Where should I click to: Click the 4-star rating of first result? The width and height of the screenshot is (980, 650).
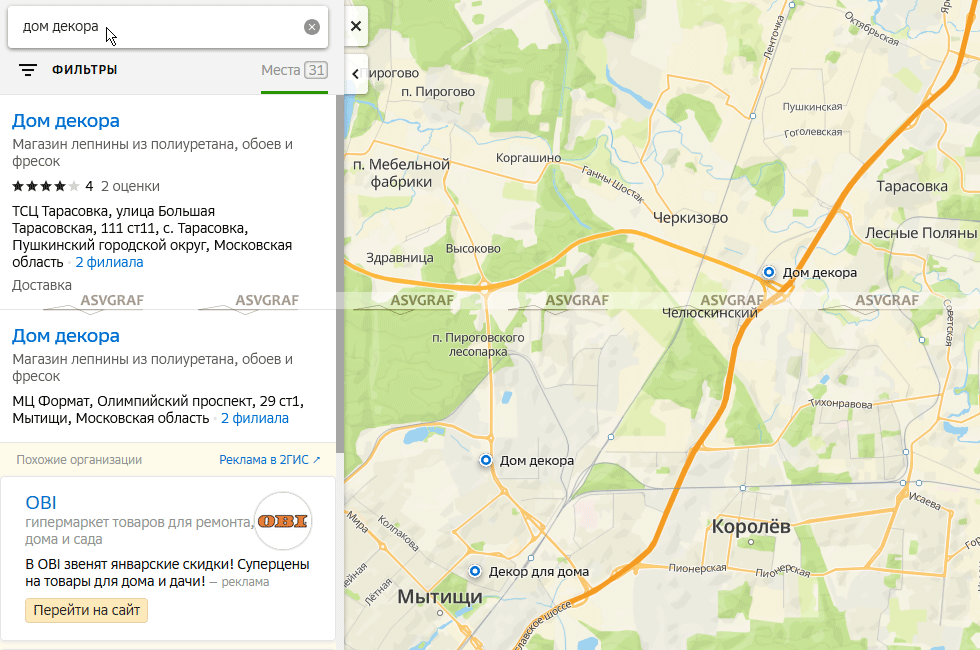[x=46, y=186]
